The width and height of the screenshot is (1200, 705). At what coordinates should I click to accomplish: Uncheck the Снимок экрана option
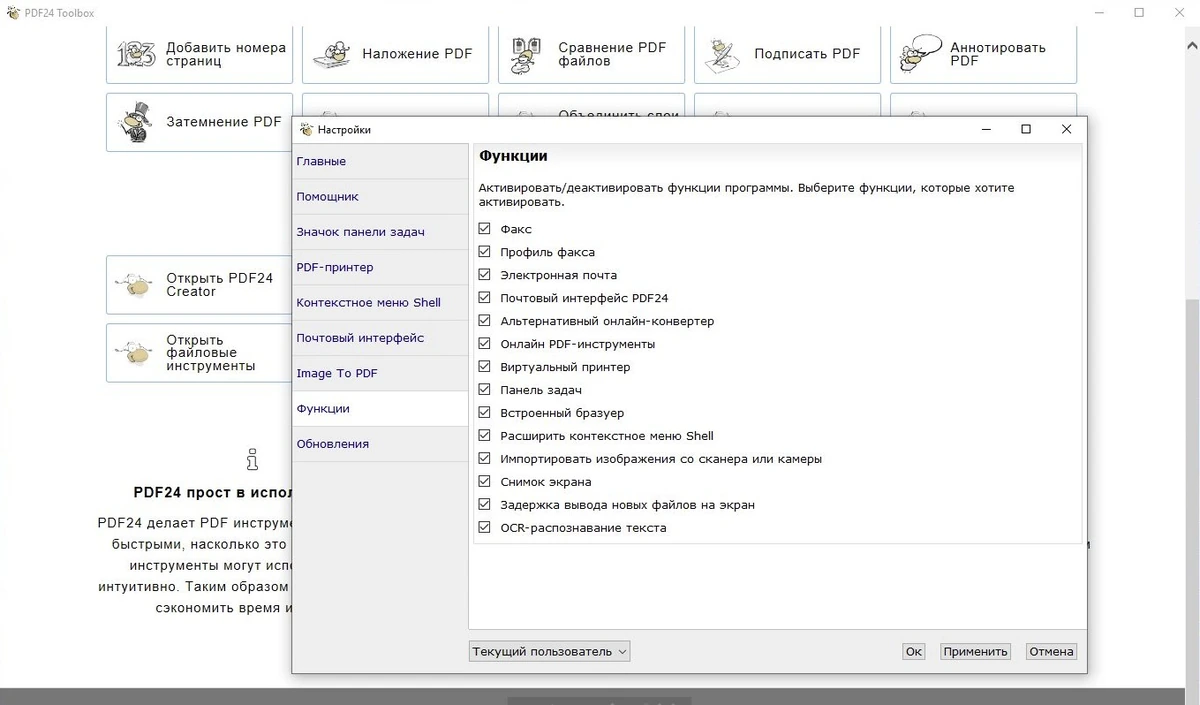click(485, 482)
